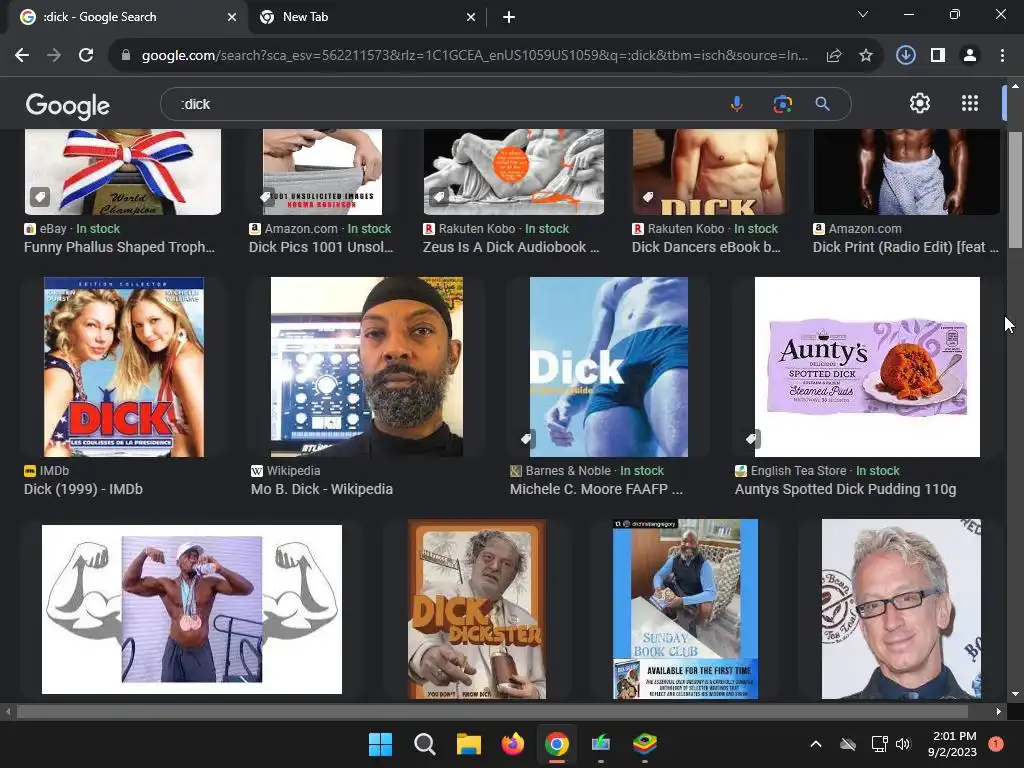Open 'Dick (1999) - IMDb' link
Image resolution: width=1024 pixels, height=768 pixels.
(x=83, y=489)
